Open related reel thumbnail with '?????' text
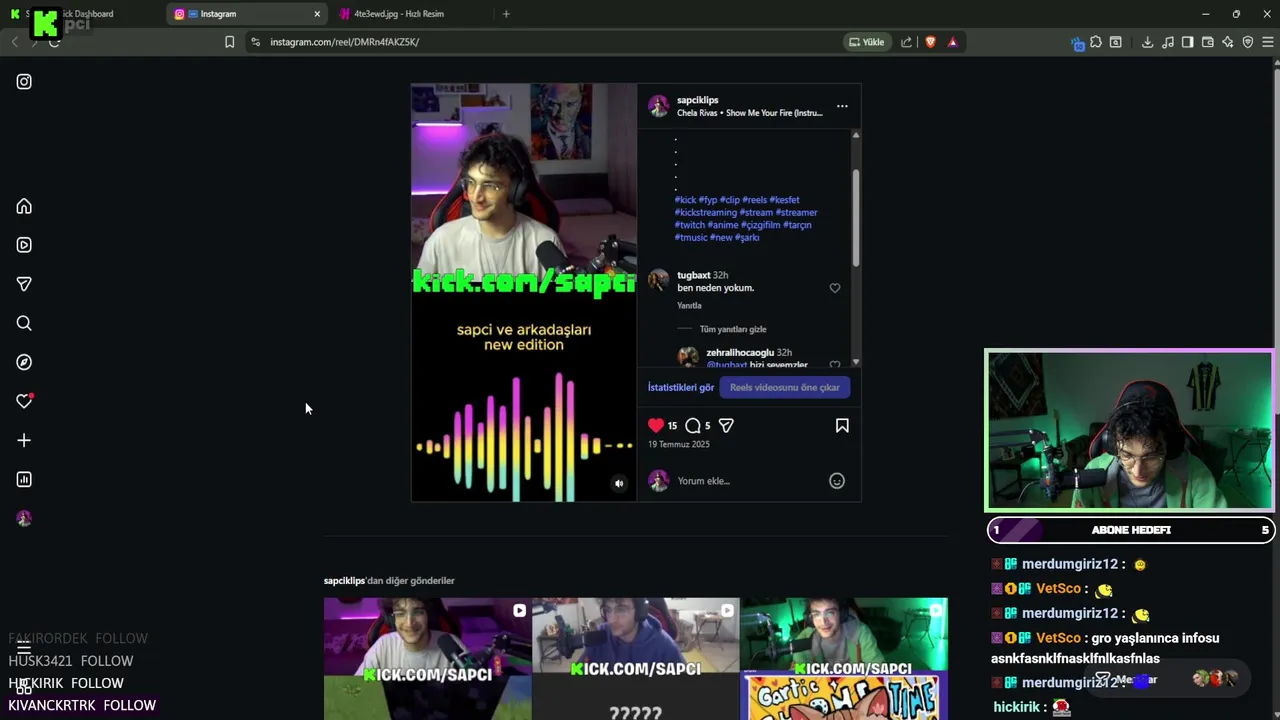Image resolution: width=1280 pixels, height=720 pixels. pyautogui.click(x=635, y=658)
